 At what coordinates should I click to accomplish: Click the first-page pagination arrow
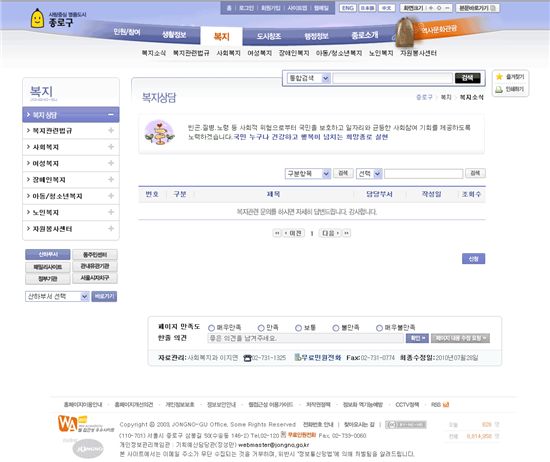(277, 233)
